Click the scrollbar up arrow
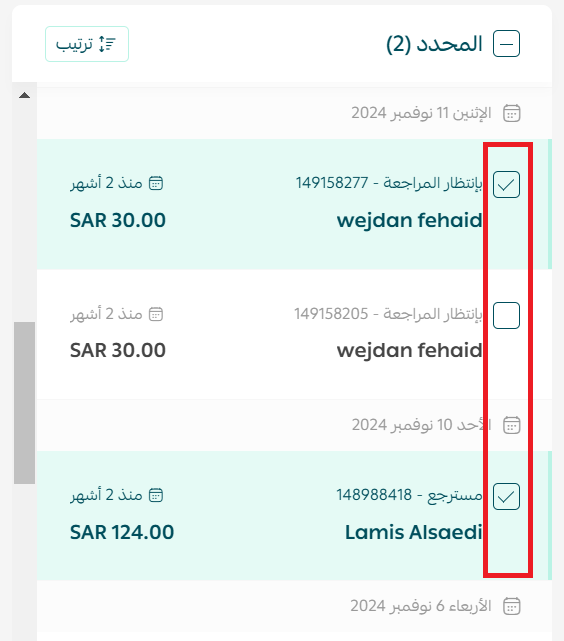564x641 pixels. [25, 95]
